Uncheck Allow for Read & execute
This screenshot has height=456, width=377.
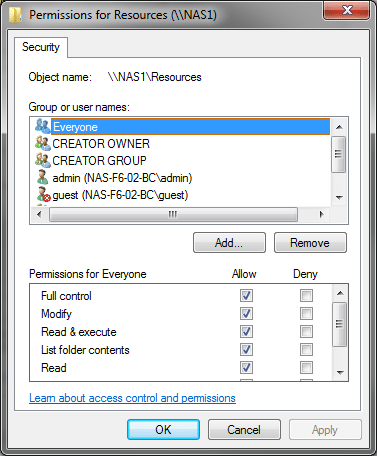[x=246, y=331]
